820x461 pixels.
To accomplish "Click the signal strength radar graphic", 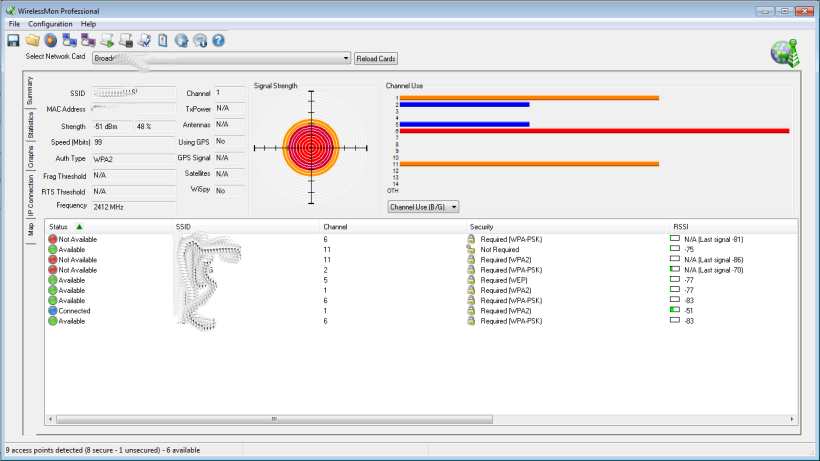I will [x=311, y=148].
